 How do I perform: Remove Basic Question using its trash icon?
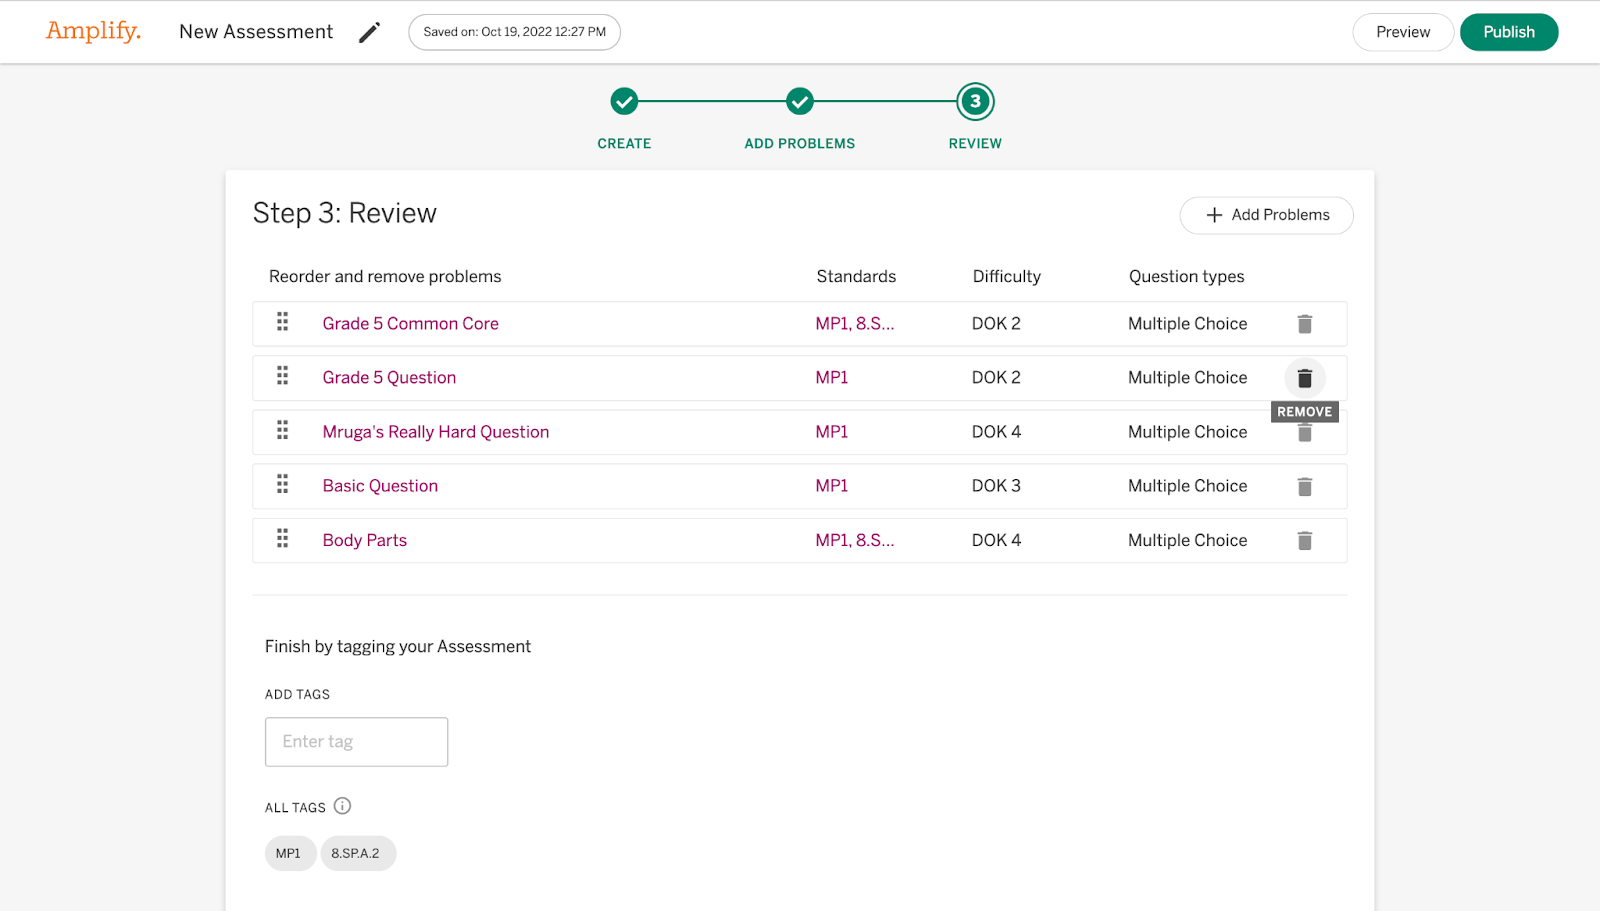tap(1304, 486)
